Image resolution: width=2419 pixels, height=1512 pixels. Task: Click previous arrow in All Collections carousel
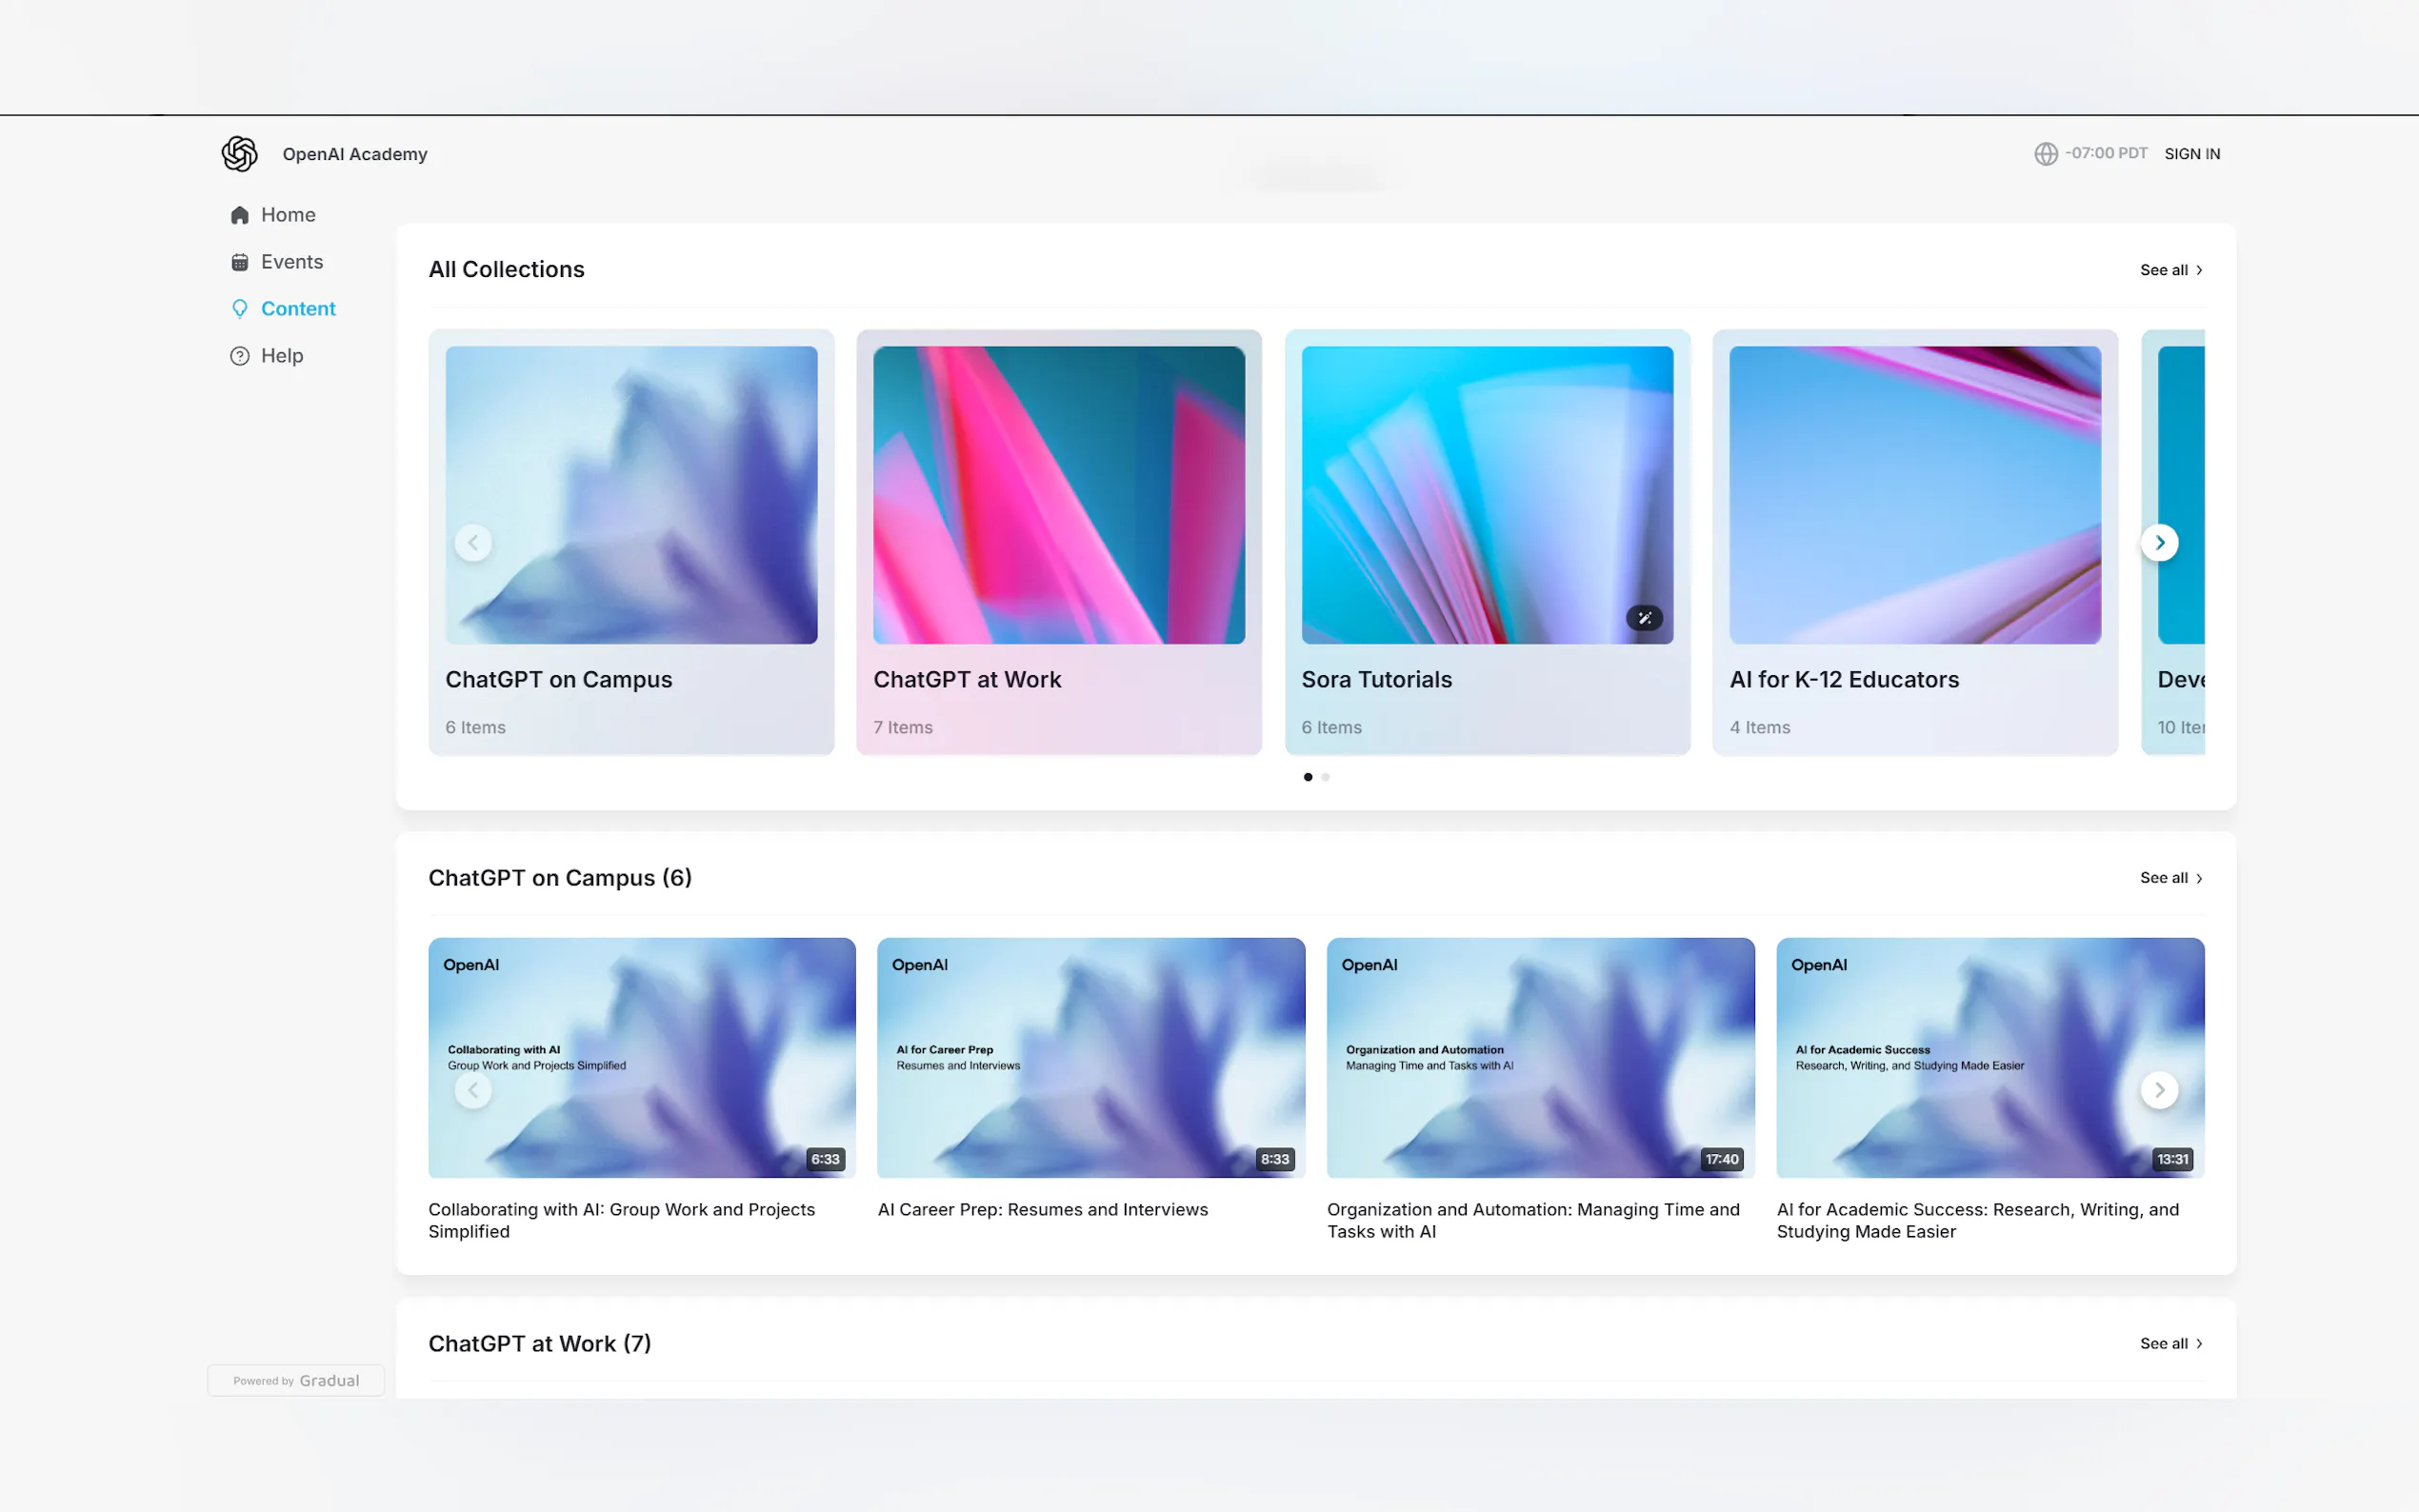pos(473,543)
